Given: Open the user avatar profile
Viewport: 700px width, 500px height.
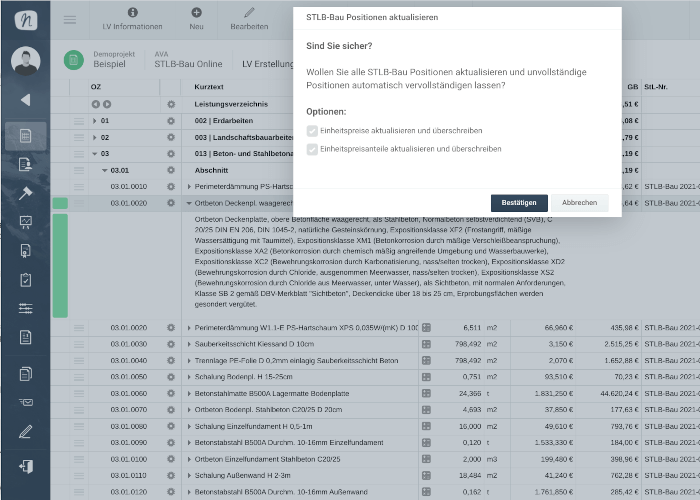Looking at the screenshot, I should 26,61.
